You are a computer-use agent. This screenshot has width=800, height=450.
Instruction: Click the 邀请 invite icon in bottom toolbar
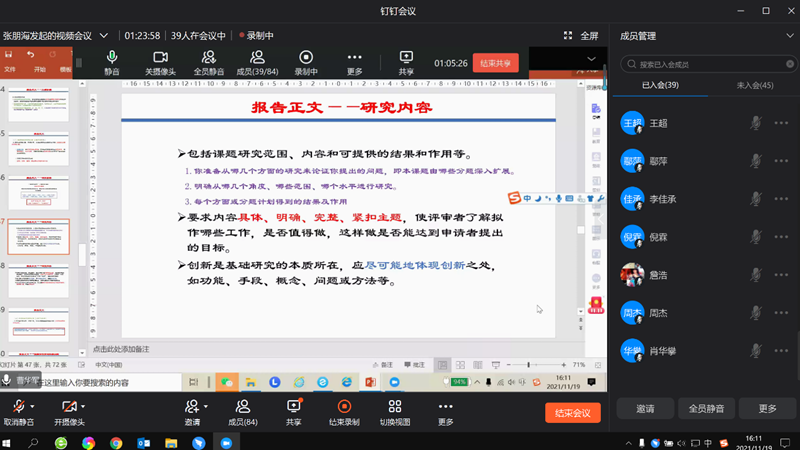pos(192,407)
